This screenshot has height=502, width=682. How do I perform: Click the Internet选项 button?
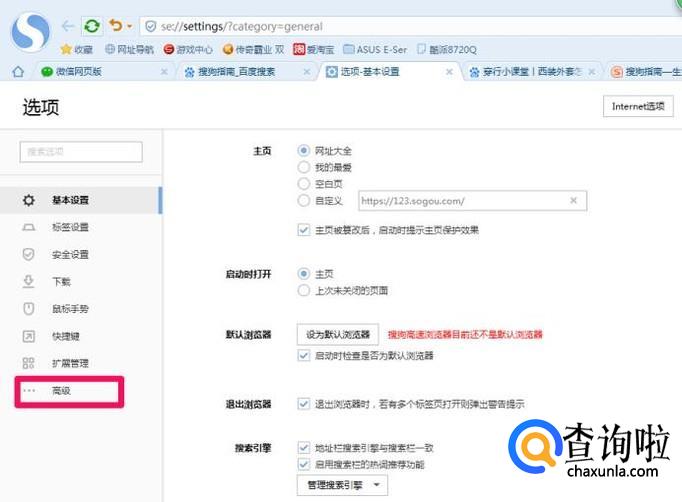tap(638, 106)
